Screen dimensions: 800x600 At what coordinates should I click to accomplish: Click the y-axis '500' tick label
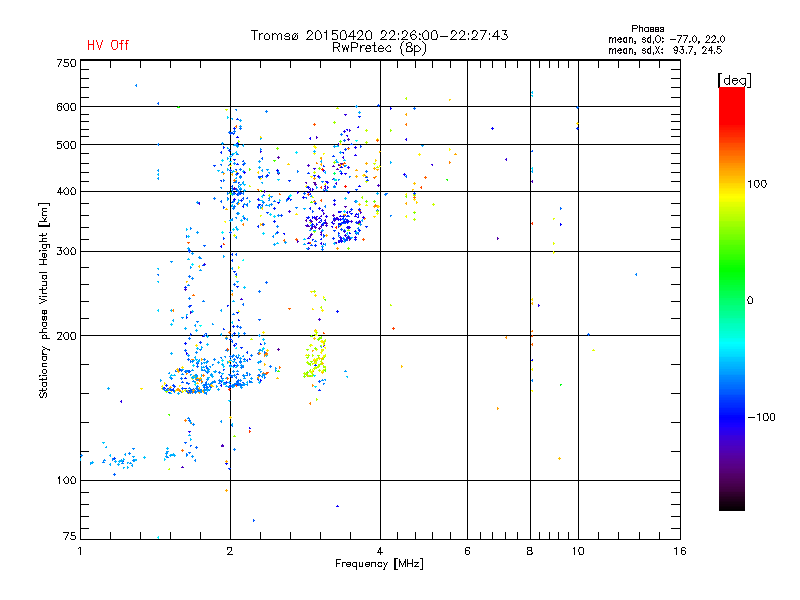click(x=66, y=145)
